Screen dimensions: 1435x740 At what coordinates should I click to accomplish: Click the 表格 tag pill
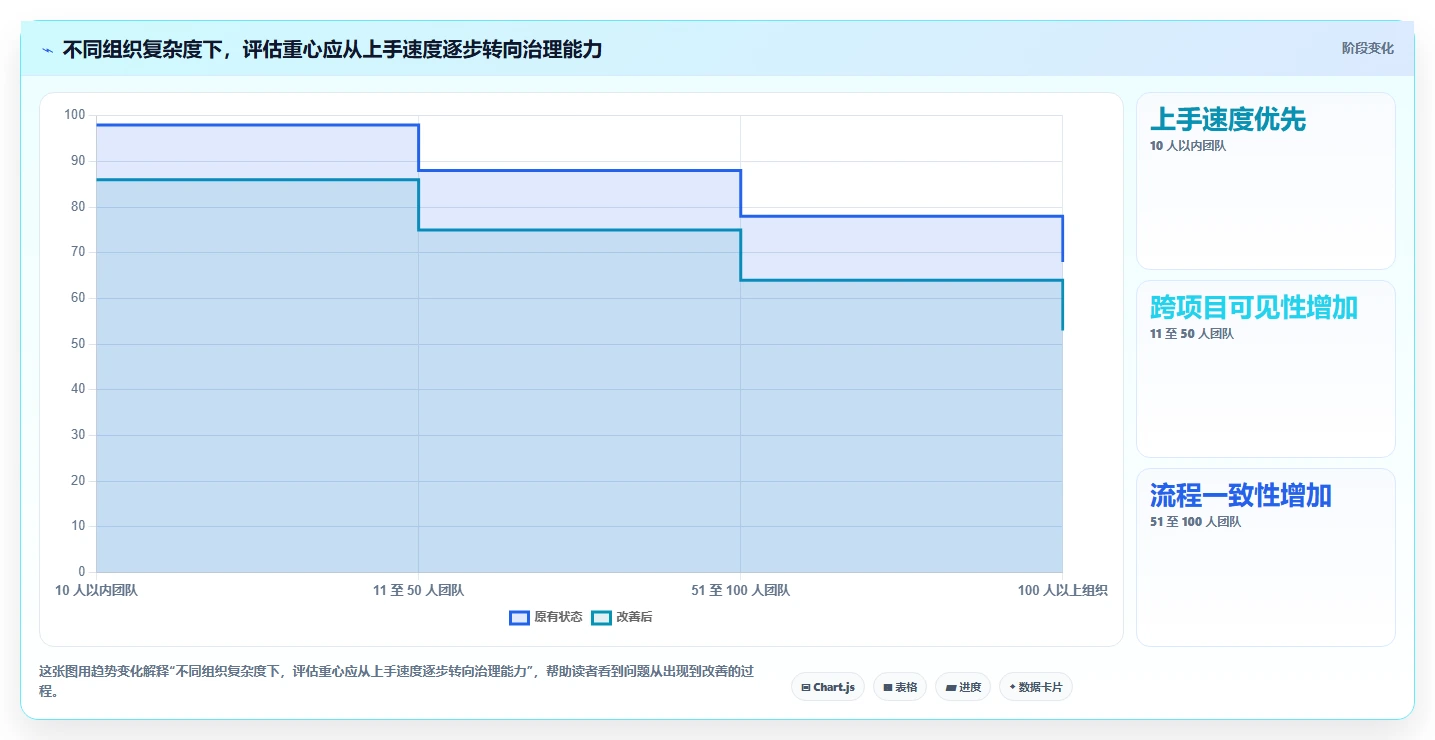point(900,687)
